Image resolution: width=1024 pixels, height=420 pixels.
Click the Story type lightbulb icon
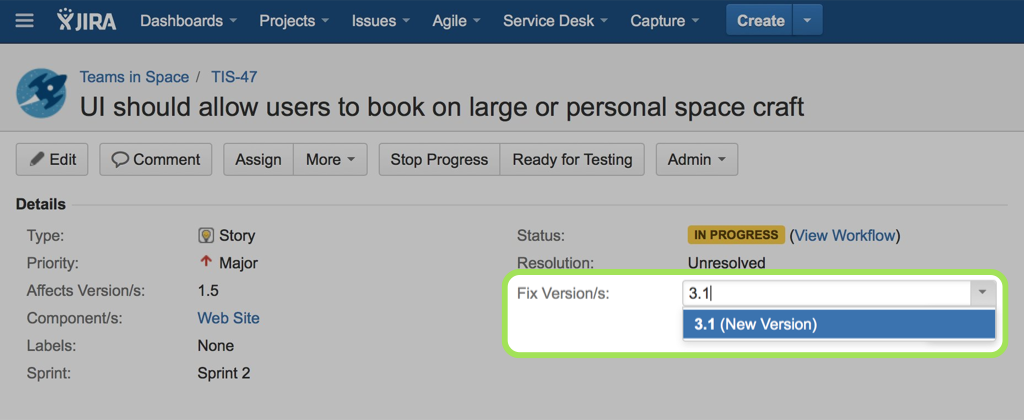point(206,235)
